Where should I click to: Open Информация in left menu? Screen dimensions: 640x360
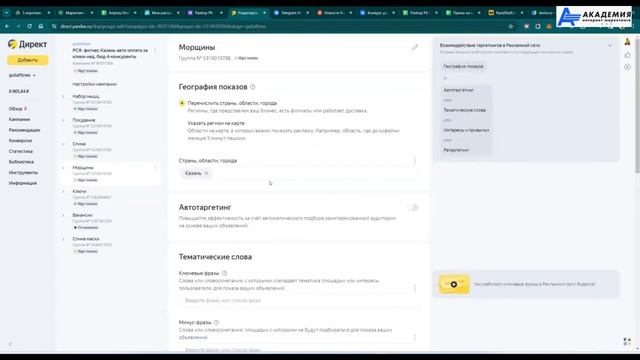23,183
